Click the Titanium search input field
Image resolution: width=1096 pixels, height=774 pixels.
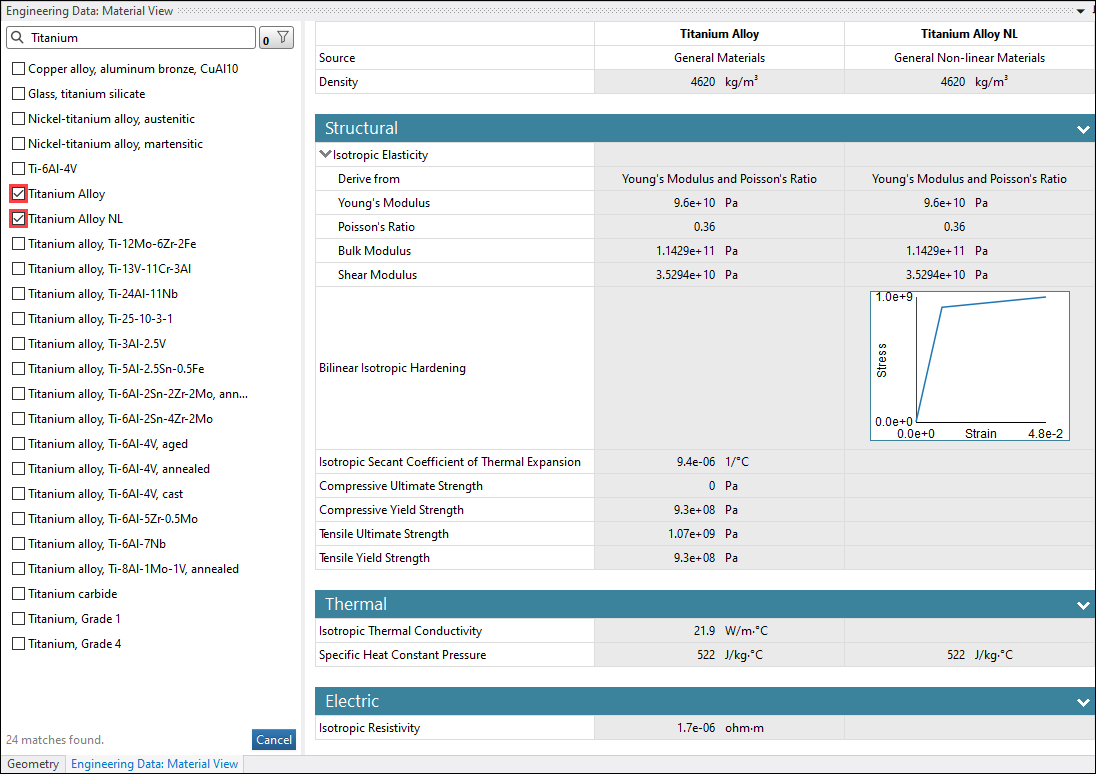point(131,38)
